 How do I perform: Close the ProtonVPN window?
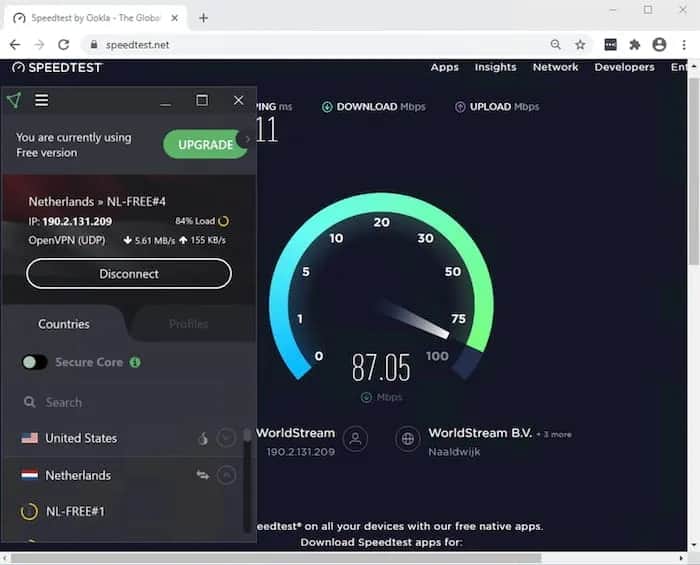(x=238, y=100)
